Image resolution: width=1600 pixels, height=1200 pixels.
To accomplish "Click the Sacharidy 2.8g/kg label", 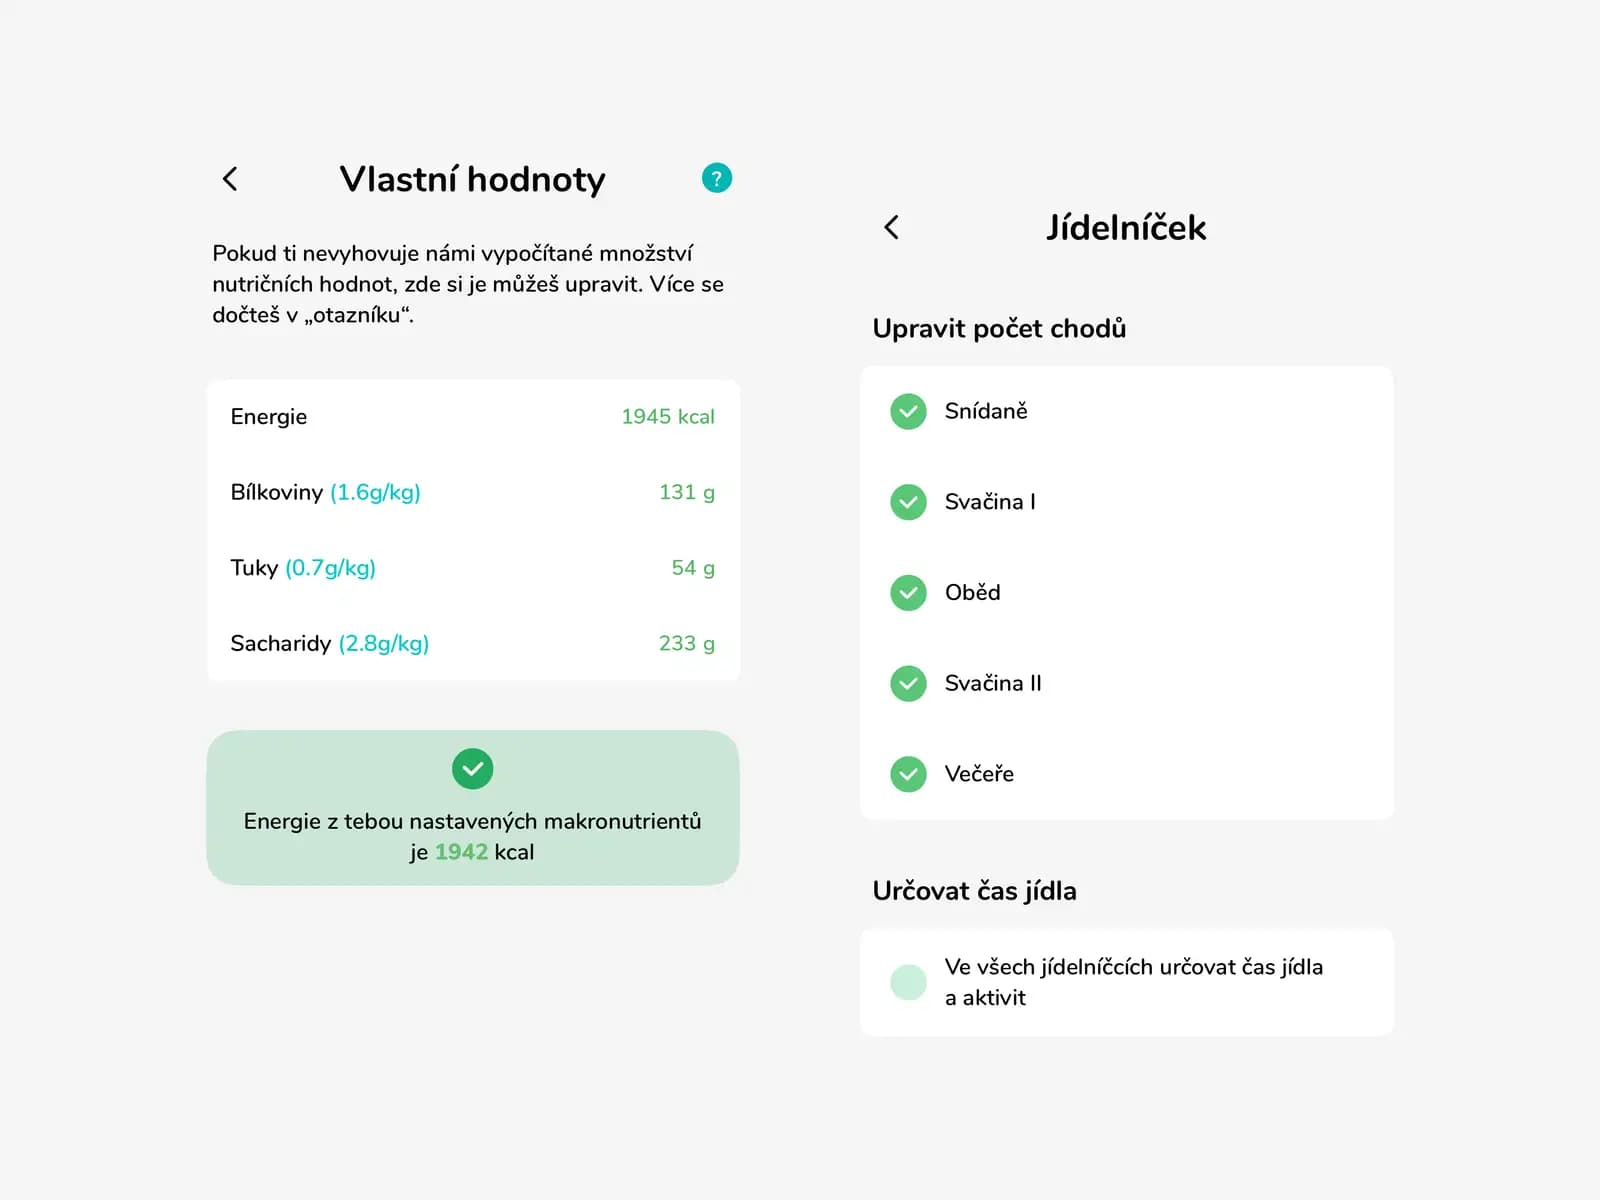I will [x=329, y=643].
